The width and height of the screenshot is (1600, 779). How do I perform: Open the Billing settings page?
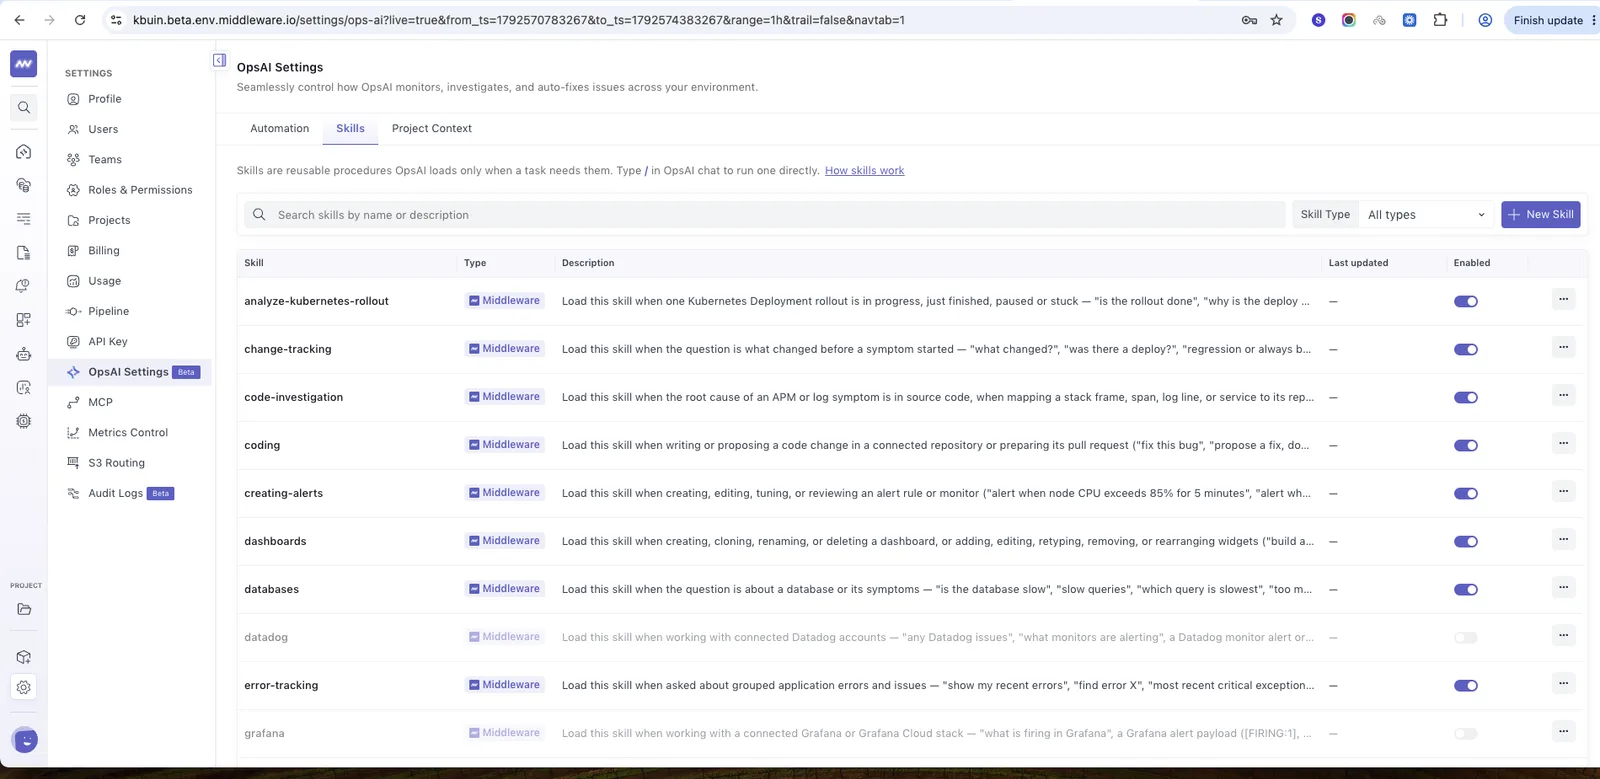click(x=103, y=251)
